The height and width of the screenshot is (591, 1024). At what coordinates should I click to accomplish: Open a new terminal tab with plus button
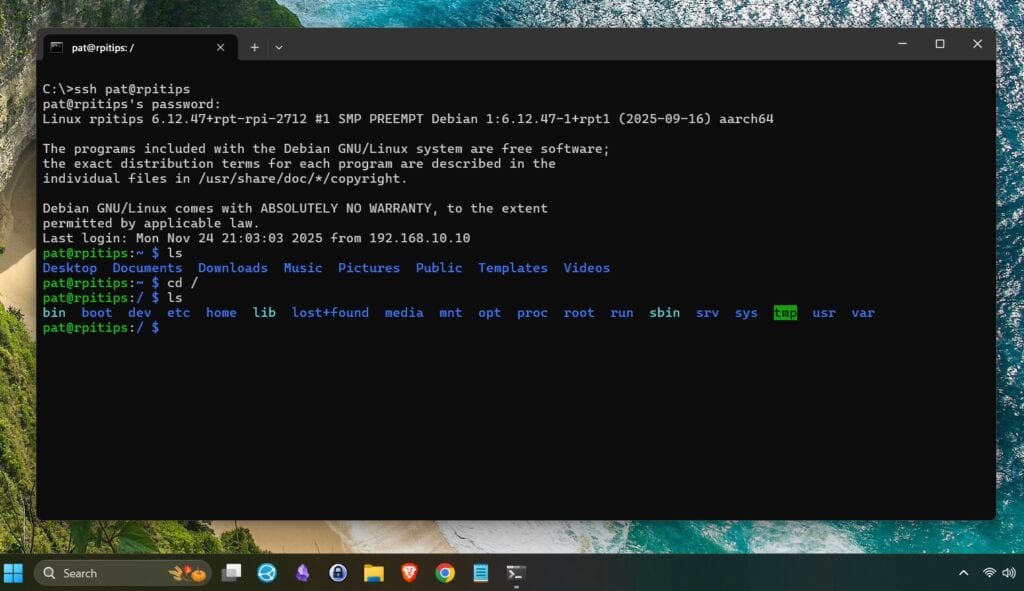[x=254, y=47]
